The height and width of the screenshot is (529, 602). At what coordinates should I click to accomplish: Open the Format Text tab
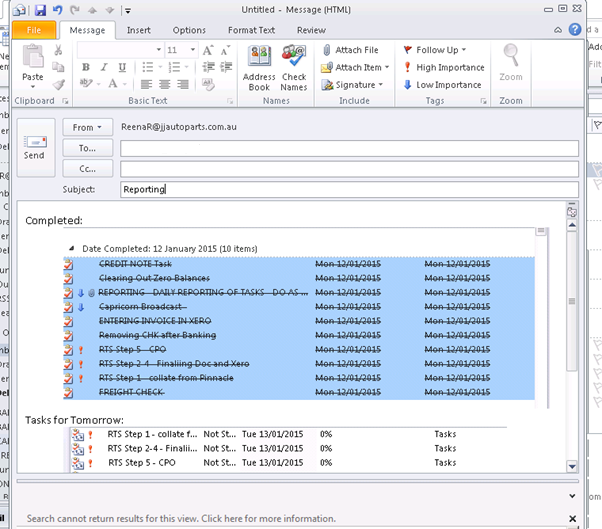click(250, 30)
